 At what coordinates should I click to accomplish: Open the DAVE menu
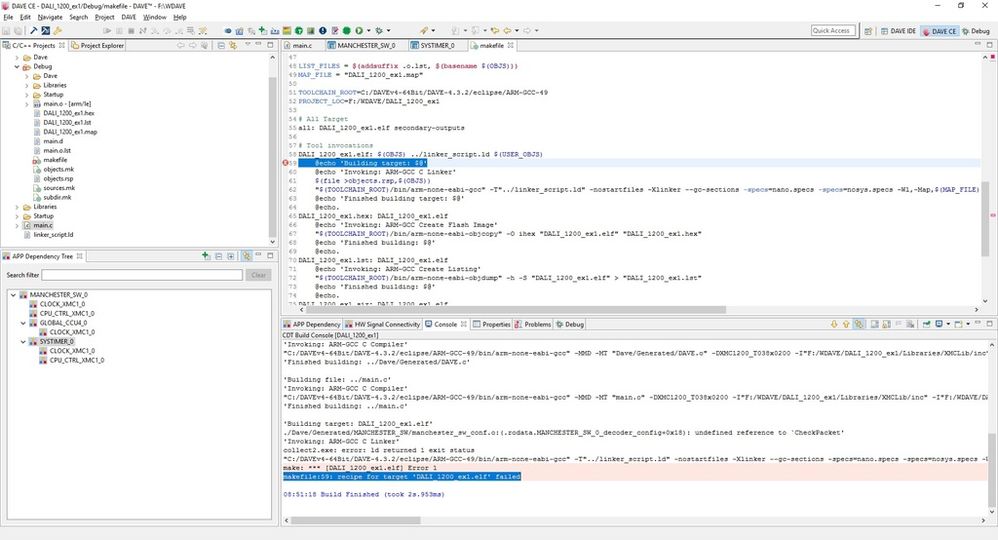[x=129, y=17]
